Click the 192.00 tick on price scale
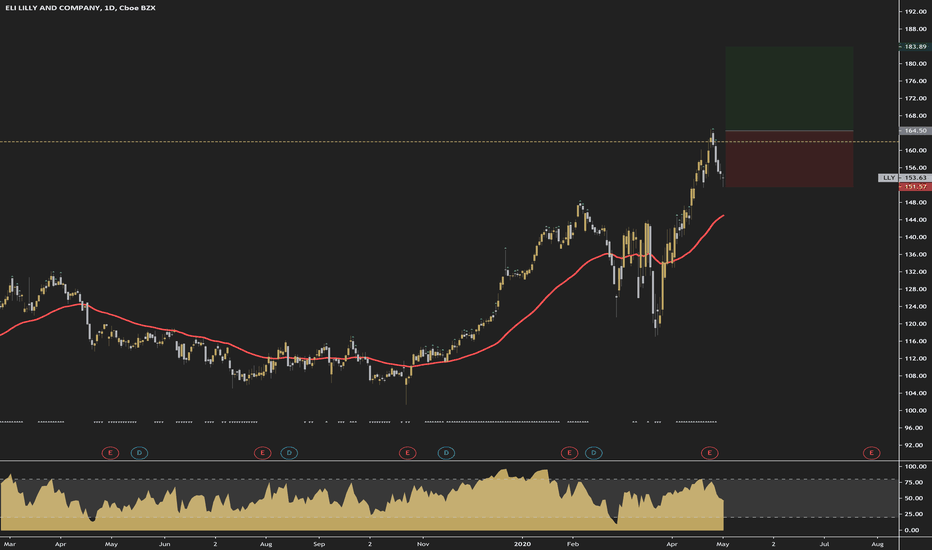The height and width of the screenshot is (550, 932). coord(915,11)
